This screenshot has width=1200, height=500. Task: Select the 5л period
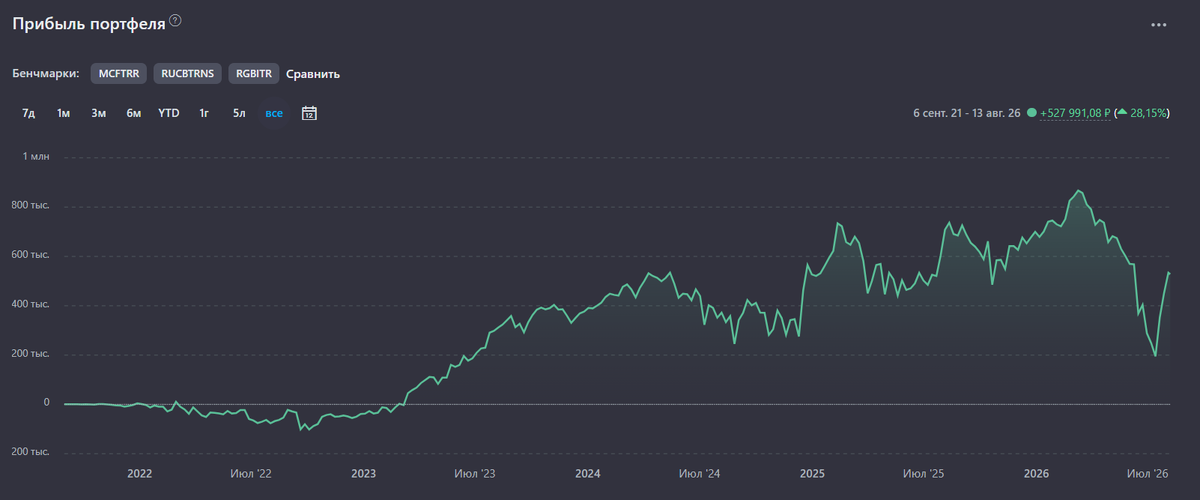(239, 113)
